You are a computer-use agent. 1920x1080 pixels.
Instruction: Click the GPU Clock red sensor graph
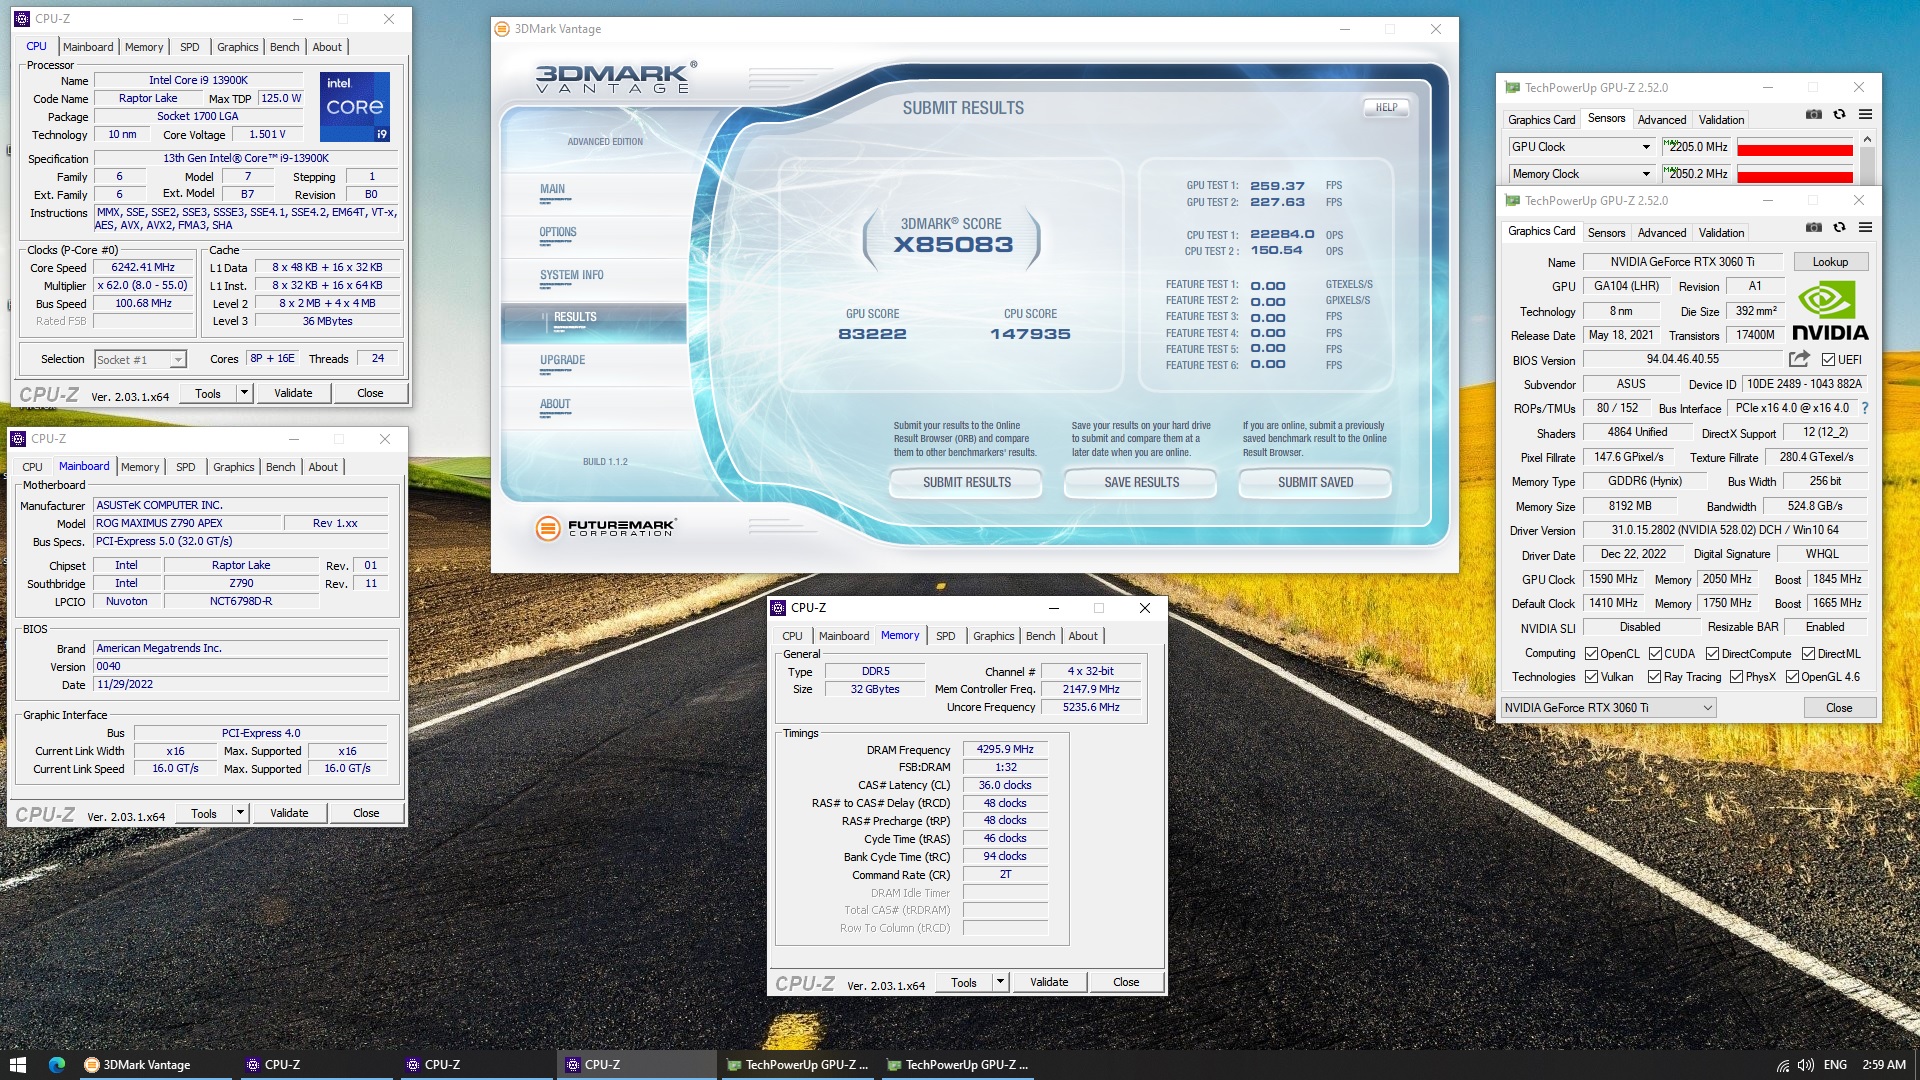1795,147
